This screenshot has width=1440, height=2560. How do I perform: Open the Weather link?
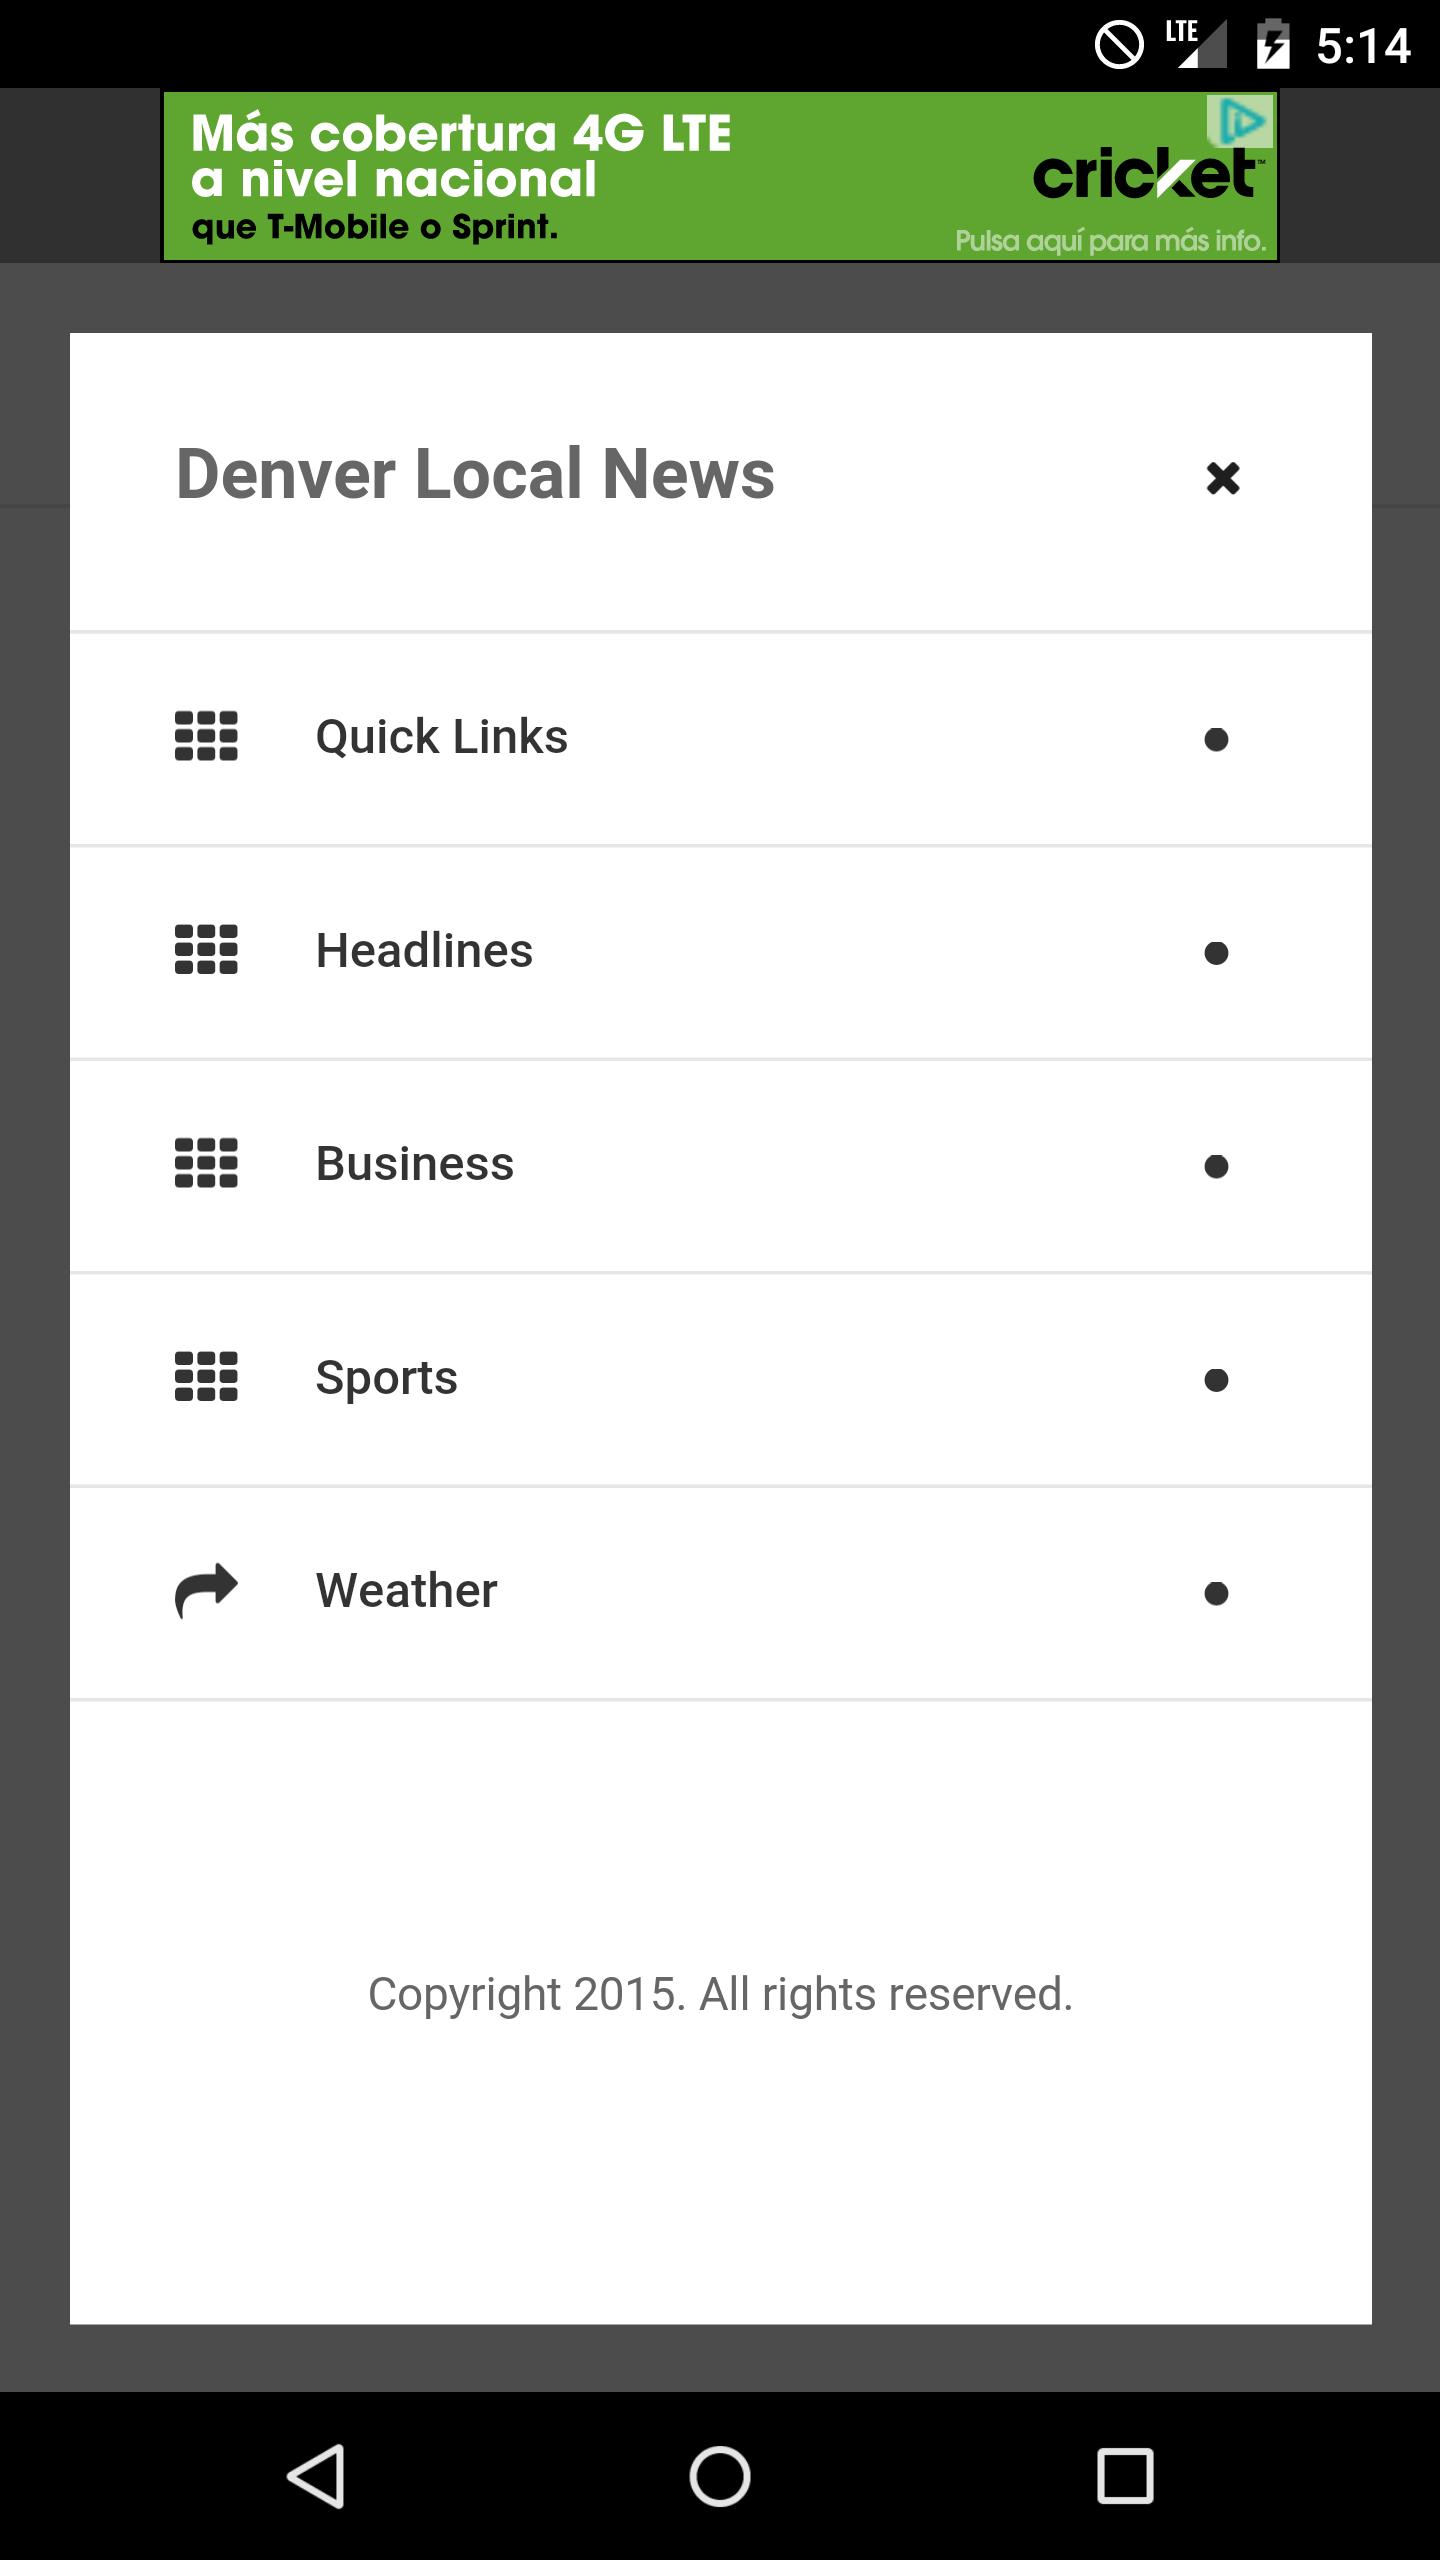coord(406,1590)
